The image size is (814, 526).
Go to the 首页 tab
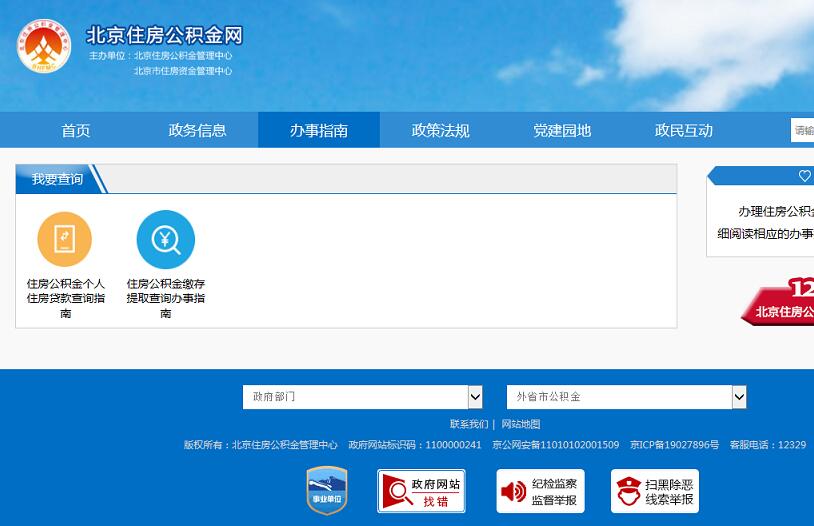76,130
